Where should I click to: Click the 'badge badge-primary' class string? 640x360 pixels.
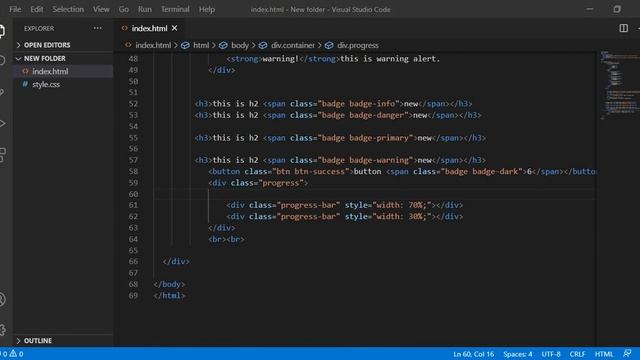[x=365, y=138]
